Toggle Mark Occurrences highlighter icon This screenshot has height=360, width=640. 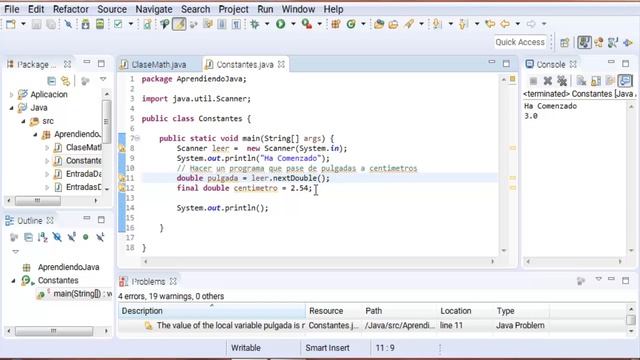pos(179,24)
